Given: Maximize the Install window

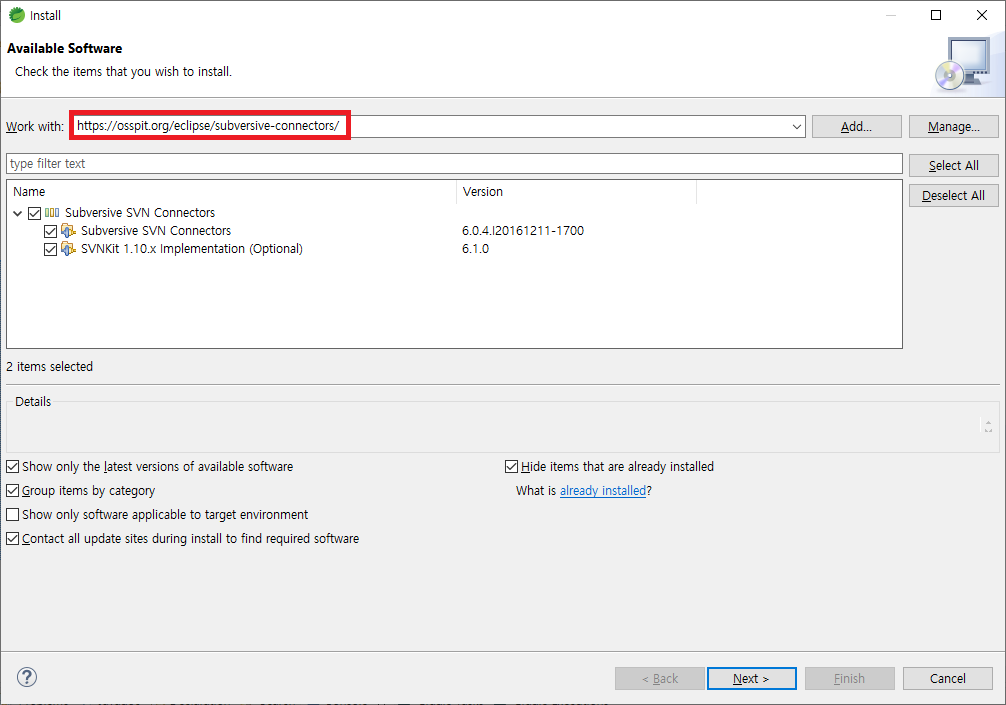Looking at the screenshot, I should (x=936, y=15).
